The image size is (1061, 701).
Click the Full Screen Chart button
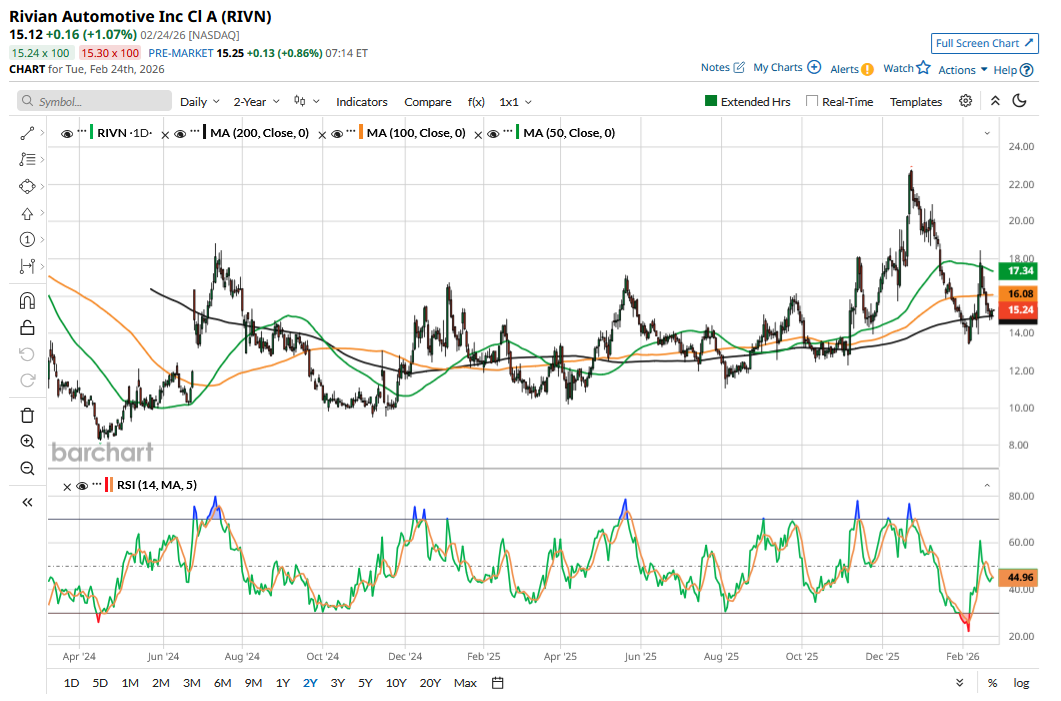click(x=984, y=43)
